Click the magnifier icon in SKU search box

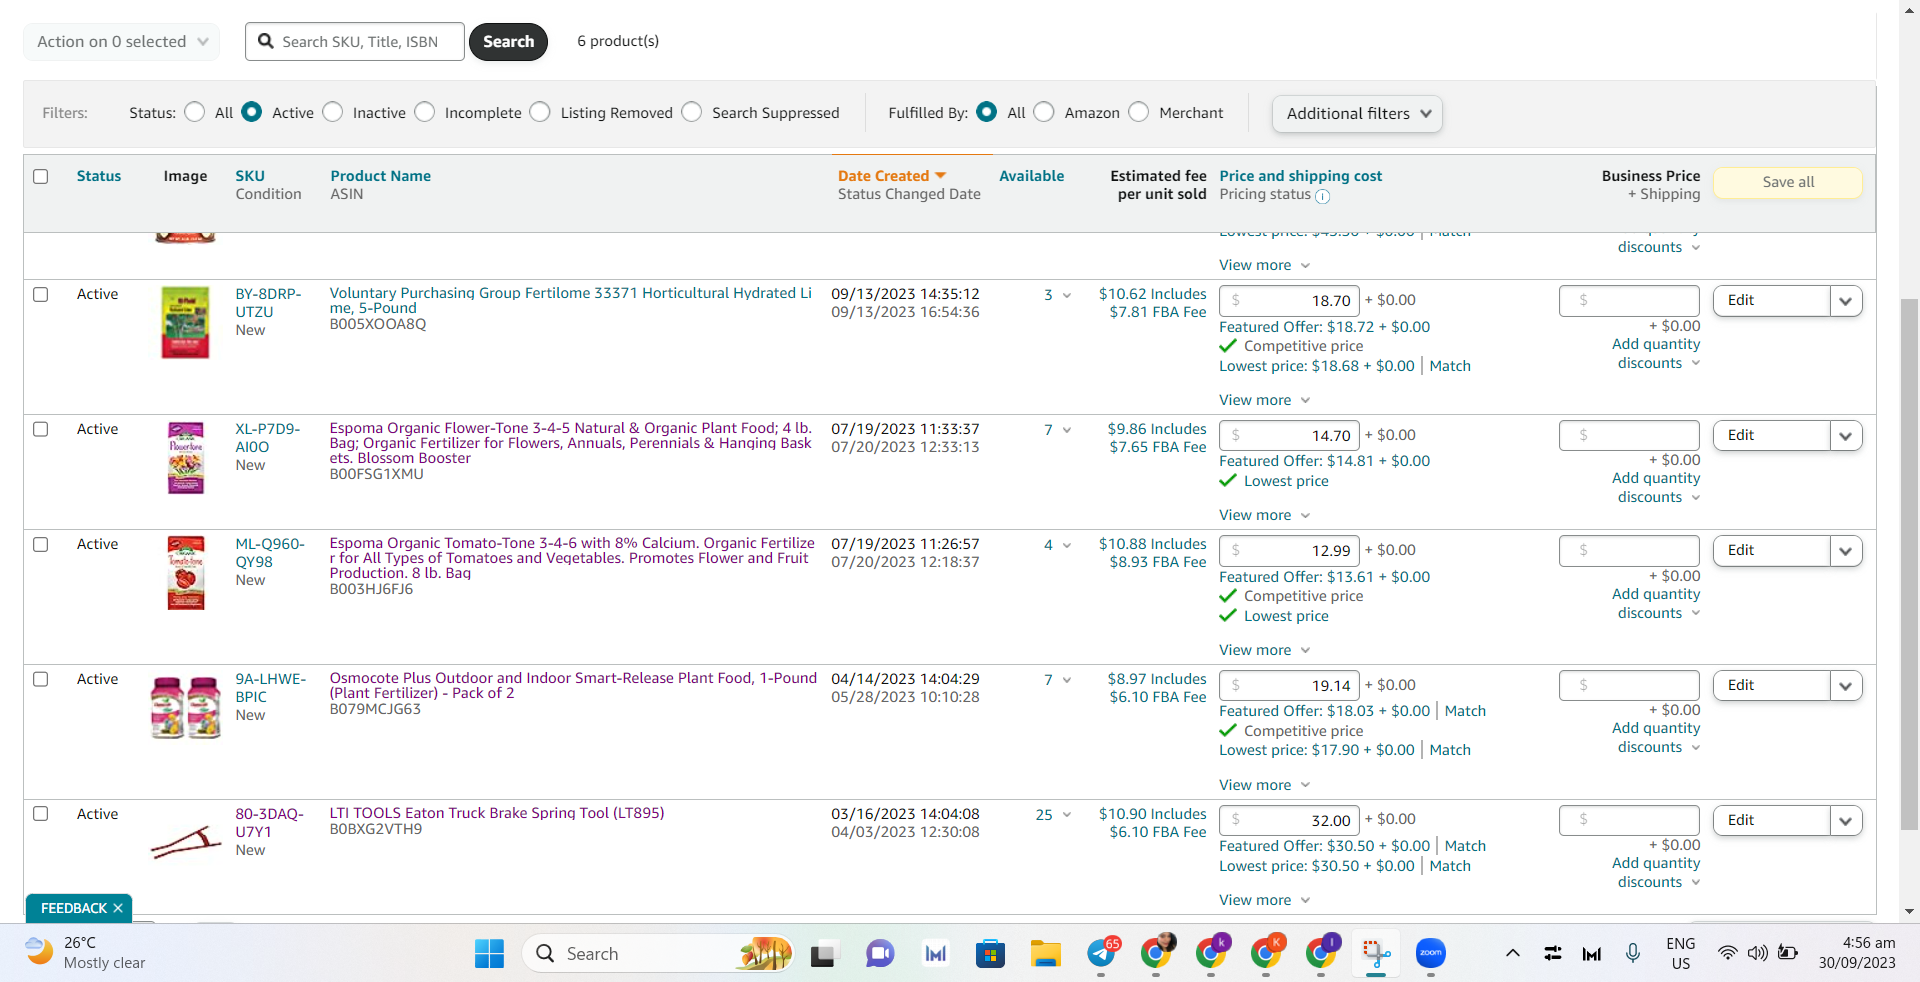click(266, 41)
